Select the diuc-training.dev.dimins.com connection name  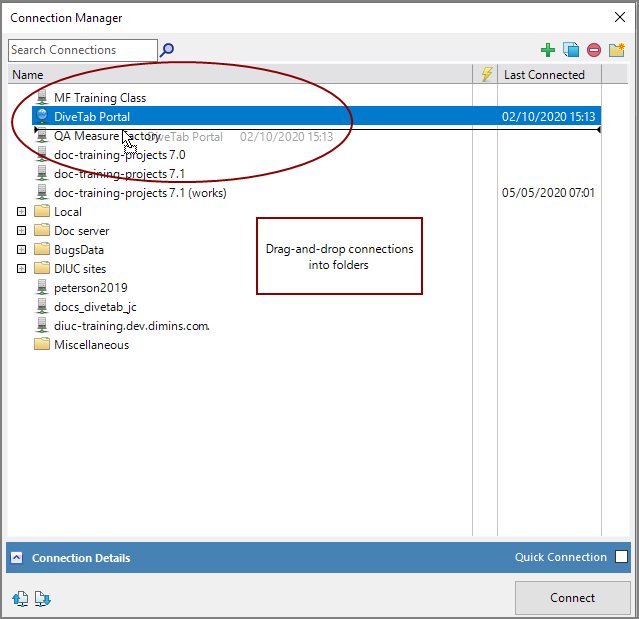132,326
